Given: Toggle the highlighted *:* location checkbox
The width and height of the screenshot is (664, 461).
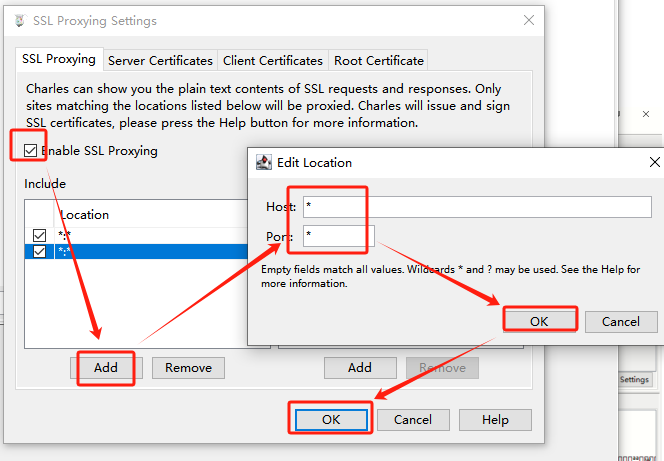Looking at the screenshot, I should pos(39,251).
